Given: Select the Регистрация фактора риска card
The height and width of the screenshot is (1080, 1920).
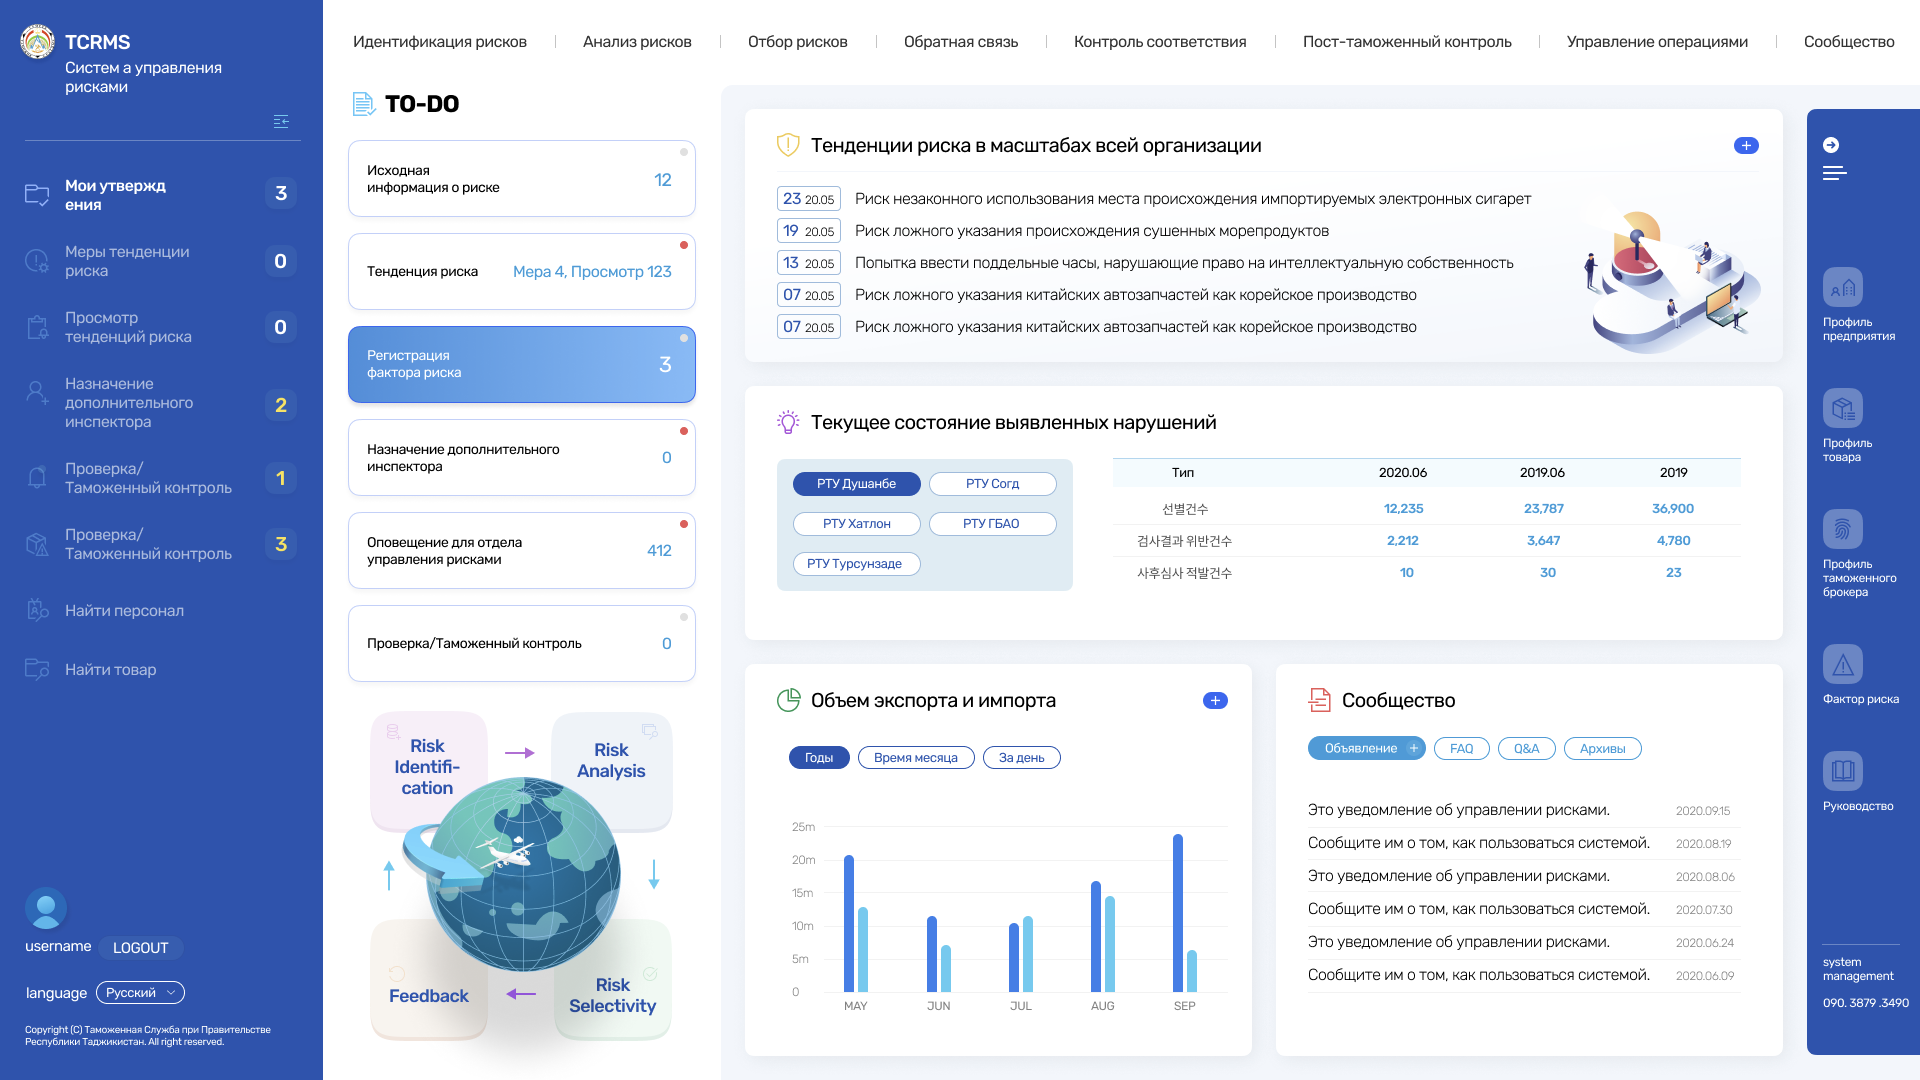Looking at the screenshot, I should (x=522, y=365).
